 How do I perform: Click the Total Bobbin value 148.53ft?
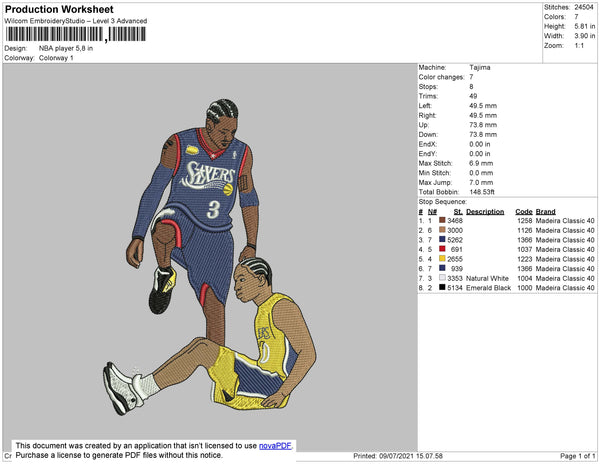[482, 192]
